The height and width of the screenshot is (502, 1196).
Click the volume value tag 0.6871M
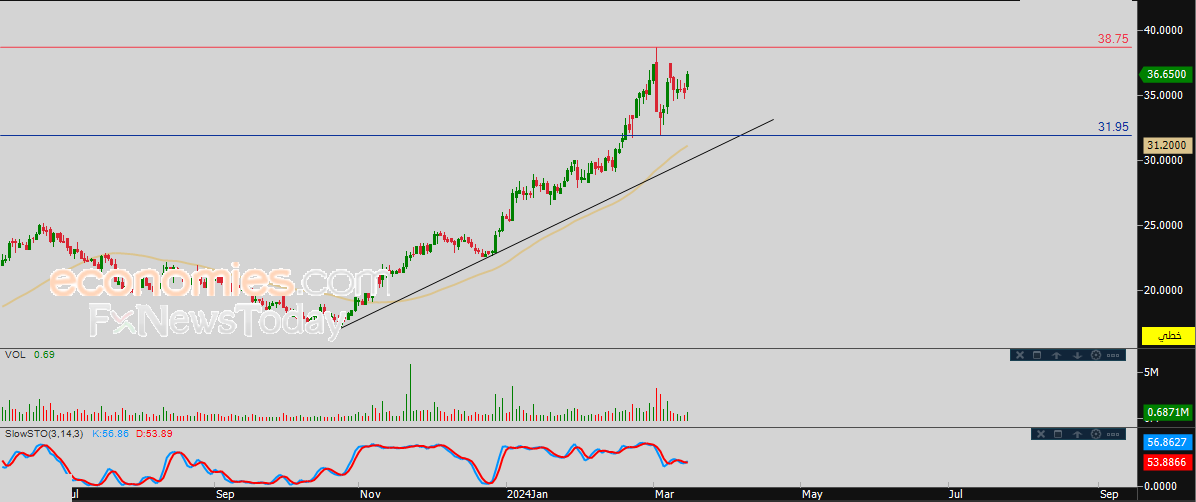(1167, 412)
